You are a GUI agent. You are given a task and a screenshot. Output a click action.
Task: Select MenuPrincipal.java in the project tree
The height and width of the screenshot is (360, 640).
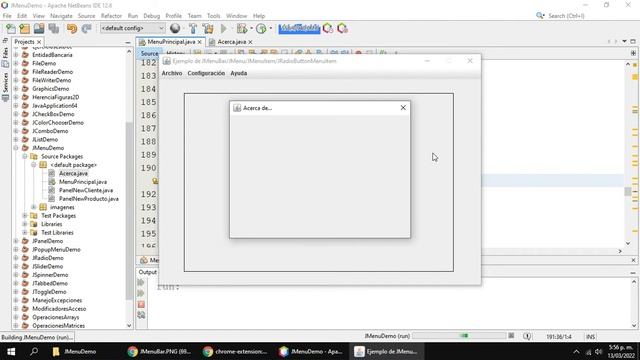pyautogui.click(x=83, y=182)
